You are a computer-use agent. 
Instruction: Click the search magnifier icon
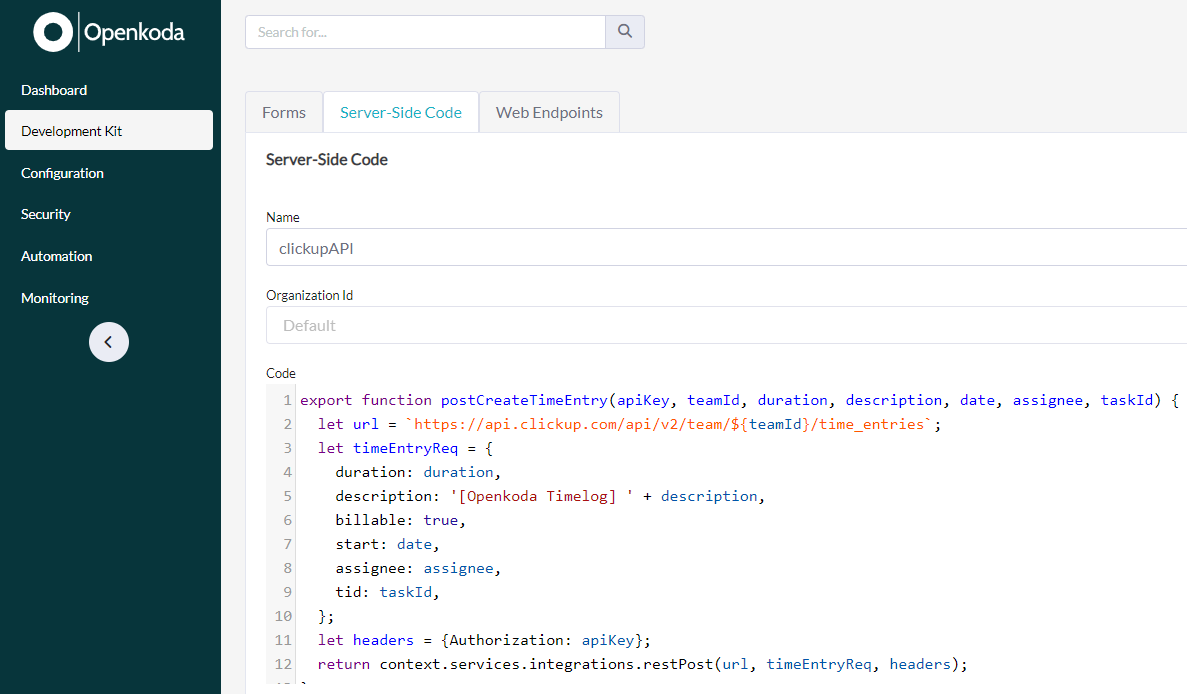[x=624, y=31]
